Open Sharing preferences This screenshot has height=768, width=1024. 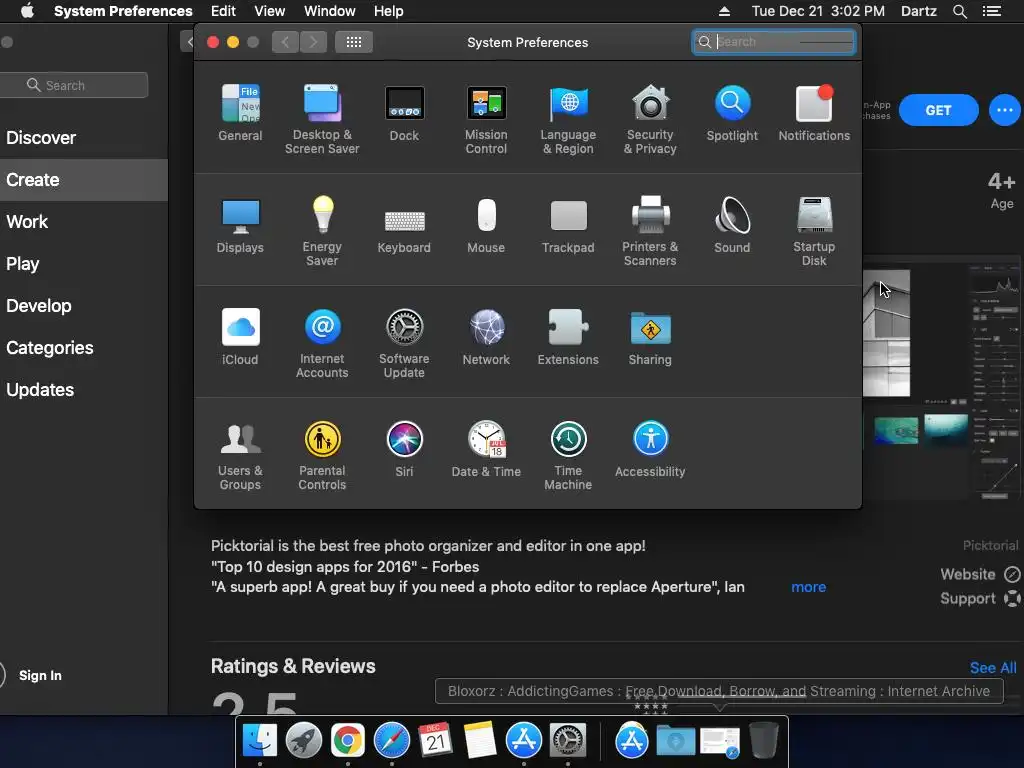(x=650, y=338)
